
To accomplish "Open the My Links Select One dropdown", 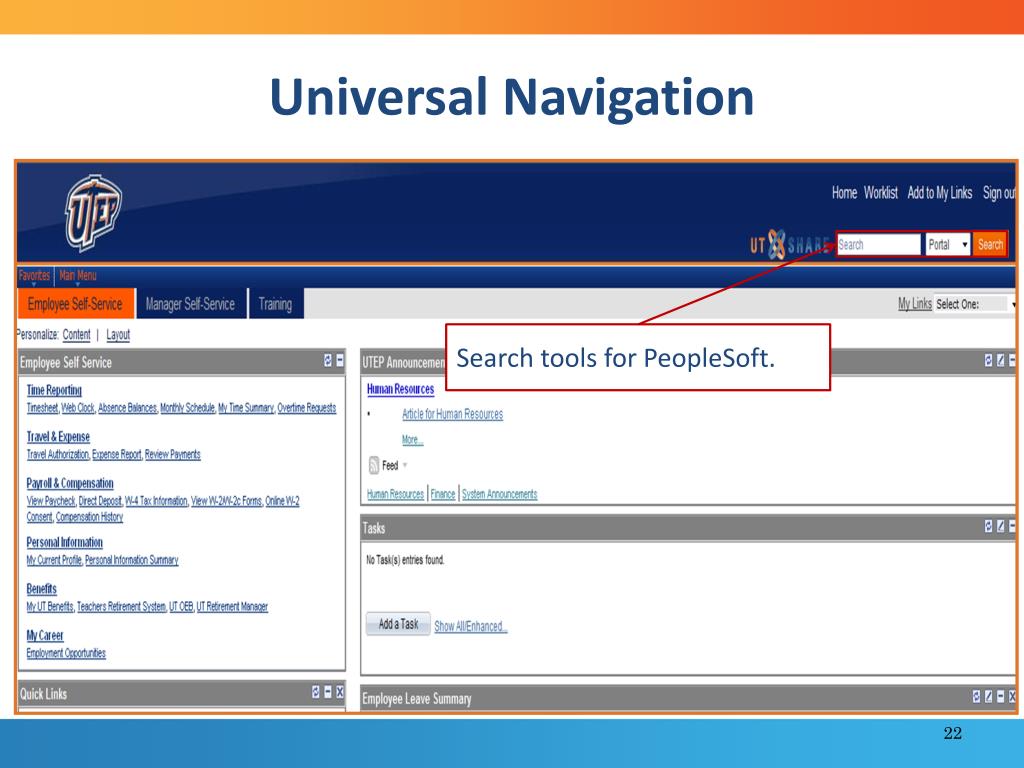I will [974, 304].
